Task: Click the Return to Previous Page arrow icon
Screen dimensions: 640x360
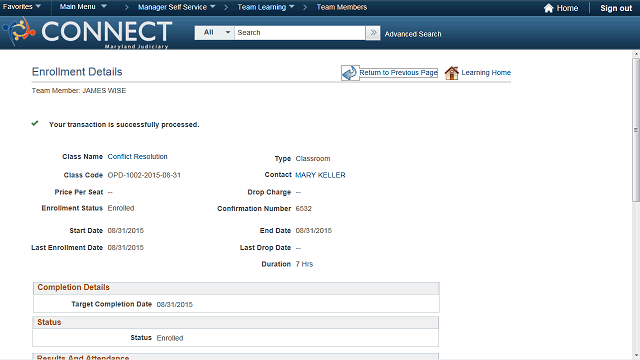Action: click(350, 73)
